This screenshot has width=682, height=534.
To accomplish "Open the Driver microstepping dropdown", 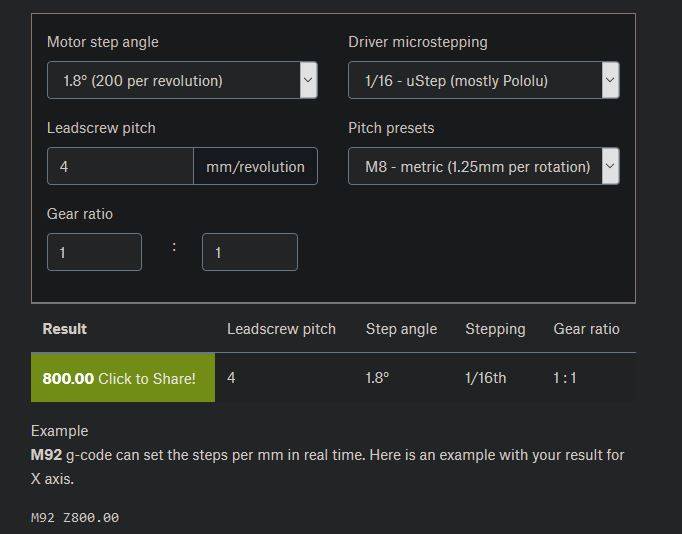I will [x=483, y=80].
